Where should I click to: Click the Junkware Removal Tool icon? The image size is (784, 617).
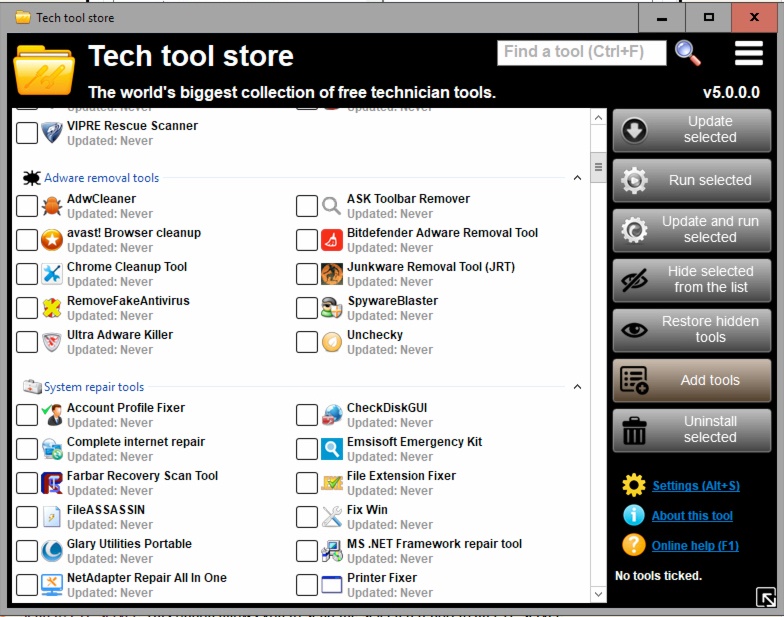click(x=332, y=274)
